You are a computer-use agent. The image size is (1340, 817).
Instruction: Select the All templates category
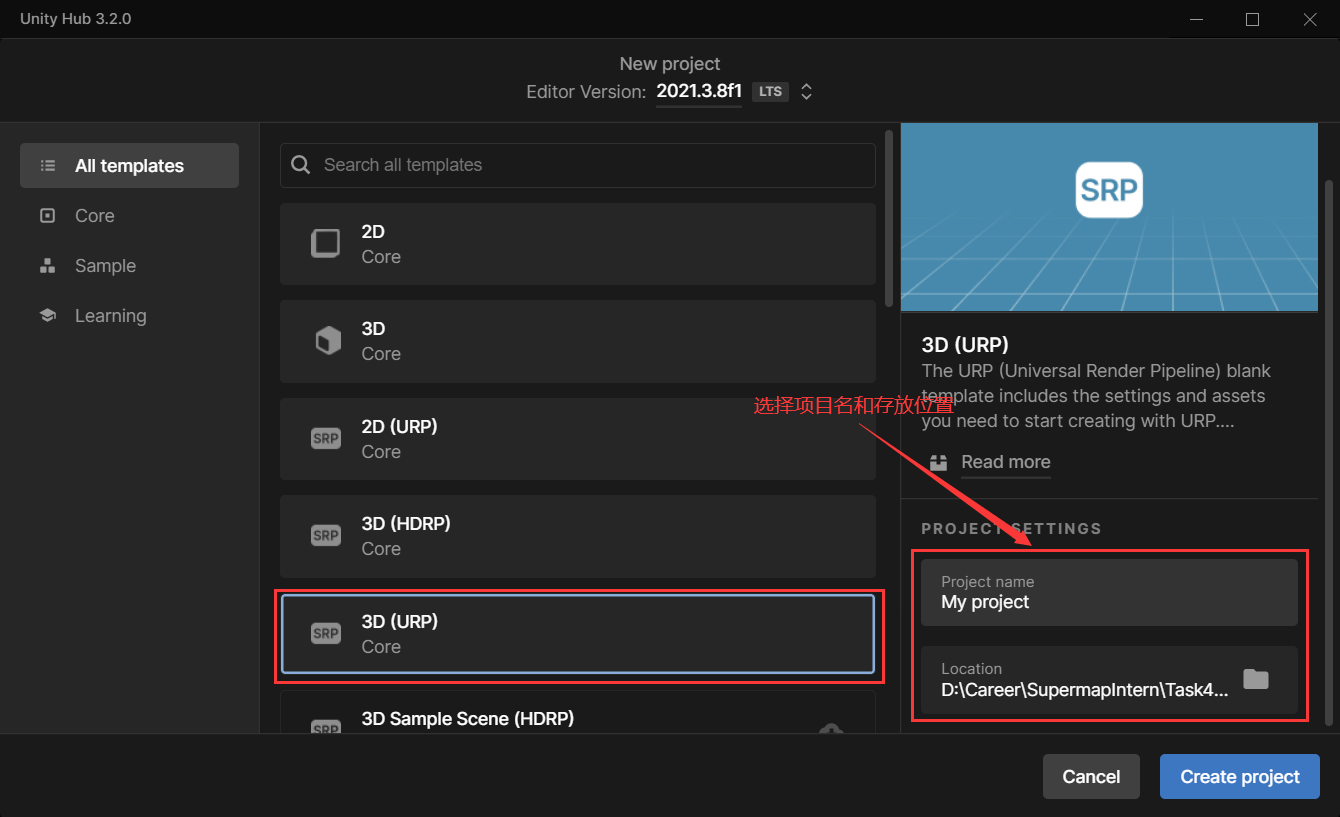(129, 166)
